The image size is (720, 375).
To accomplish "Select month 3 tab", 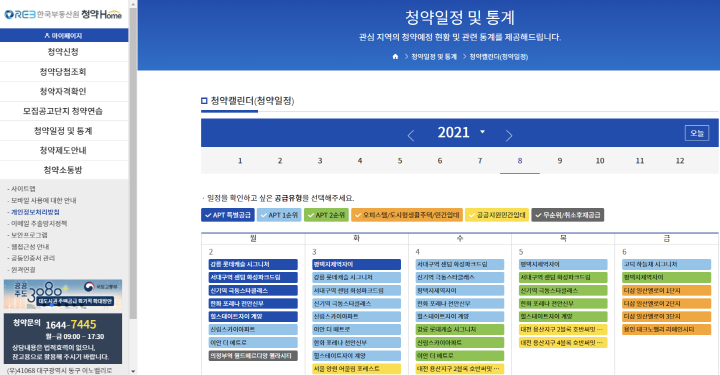I will [320, 161].
